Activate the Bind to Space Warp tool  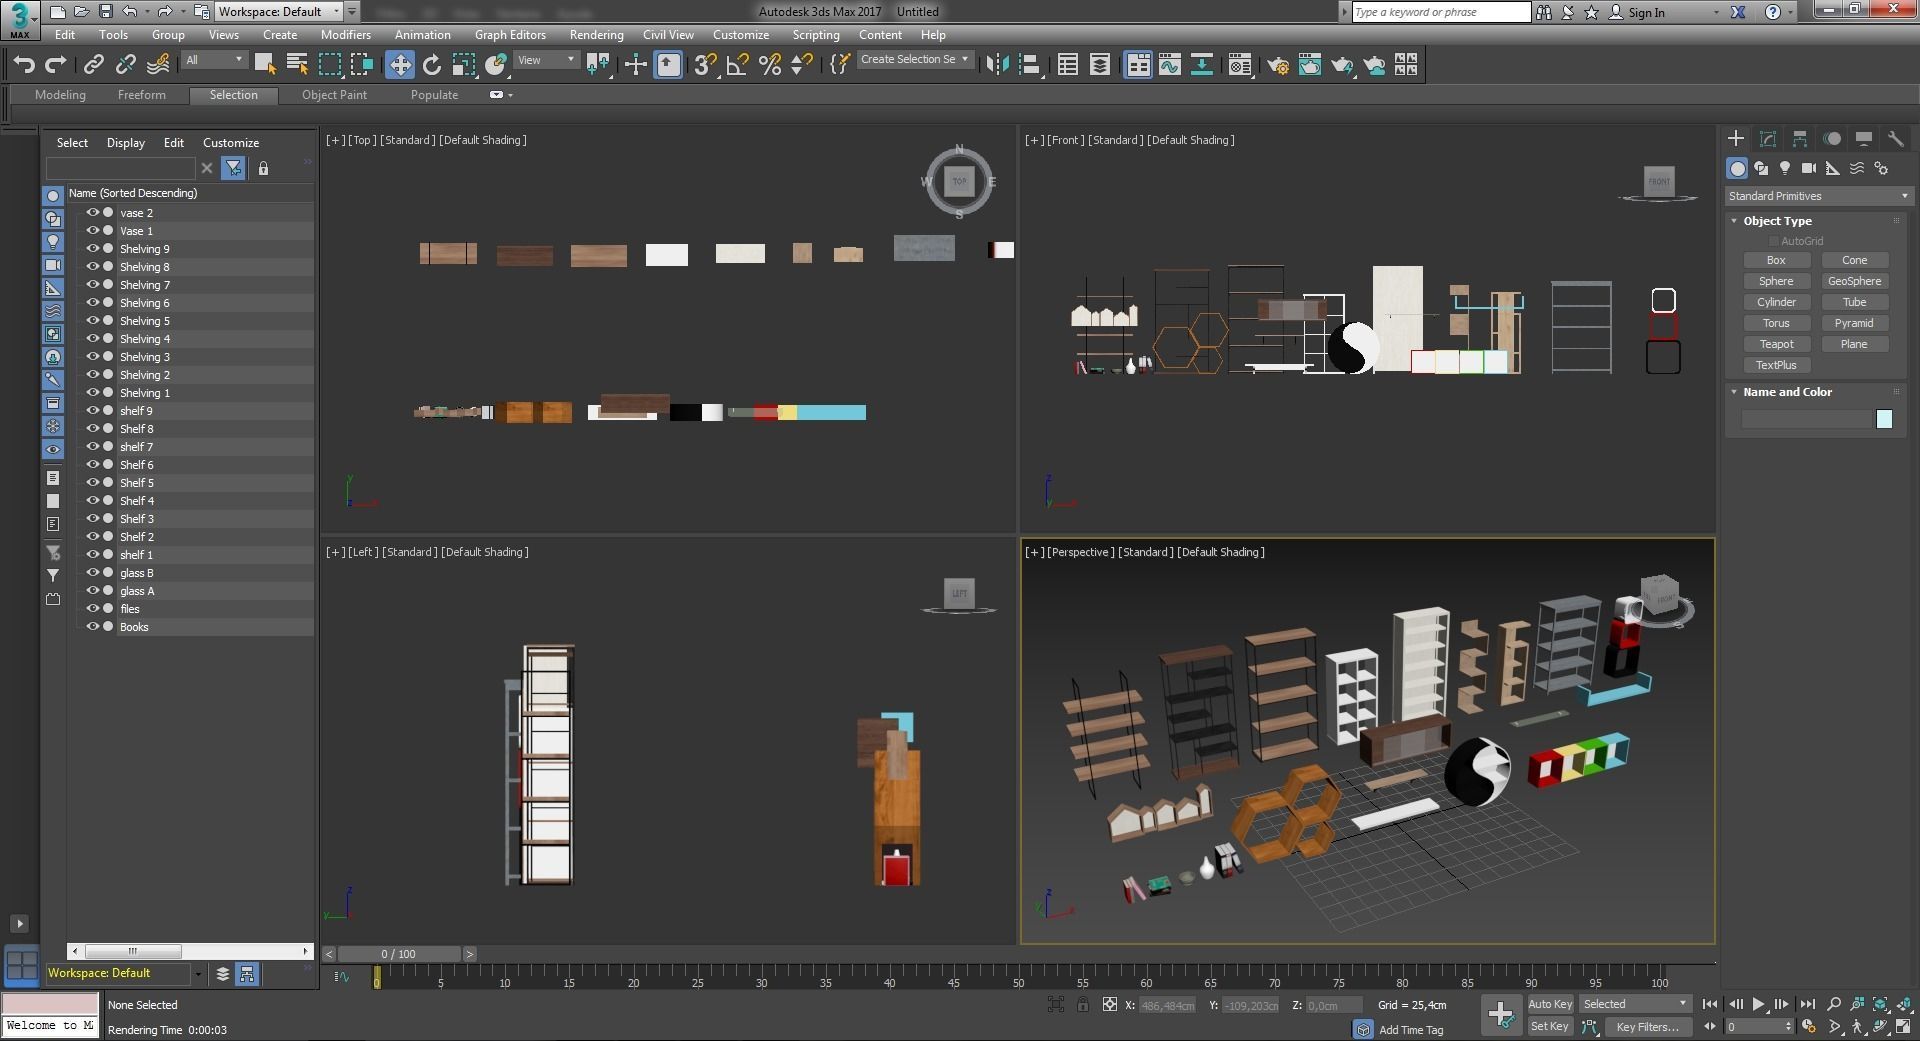(158, 65)
